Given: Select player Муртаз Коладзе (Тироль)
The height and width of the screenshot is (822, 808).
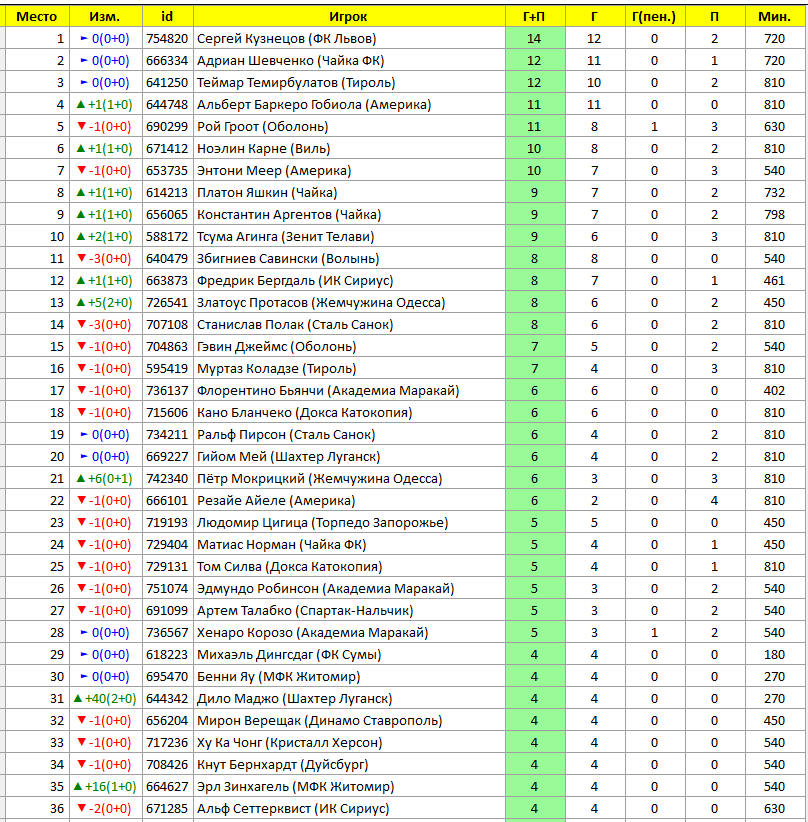Looking at the screenshot, I should click(x=276, y=369).
